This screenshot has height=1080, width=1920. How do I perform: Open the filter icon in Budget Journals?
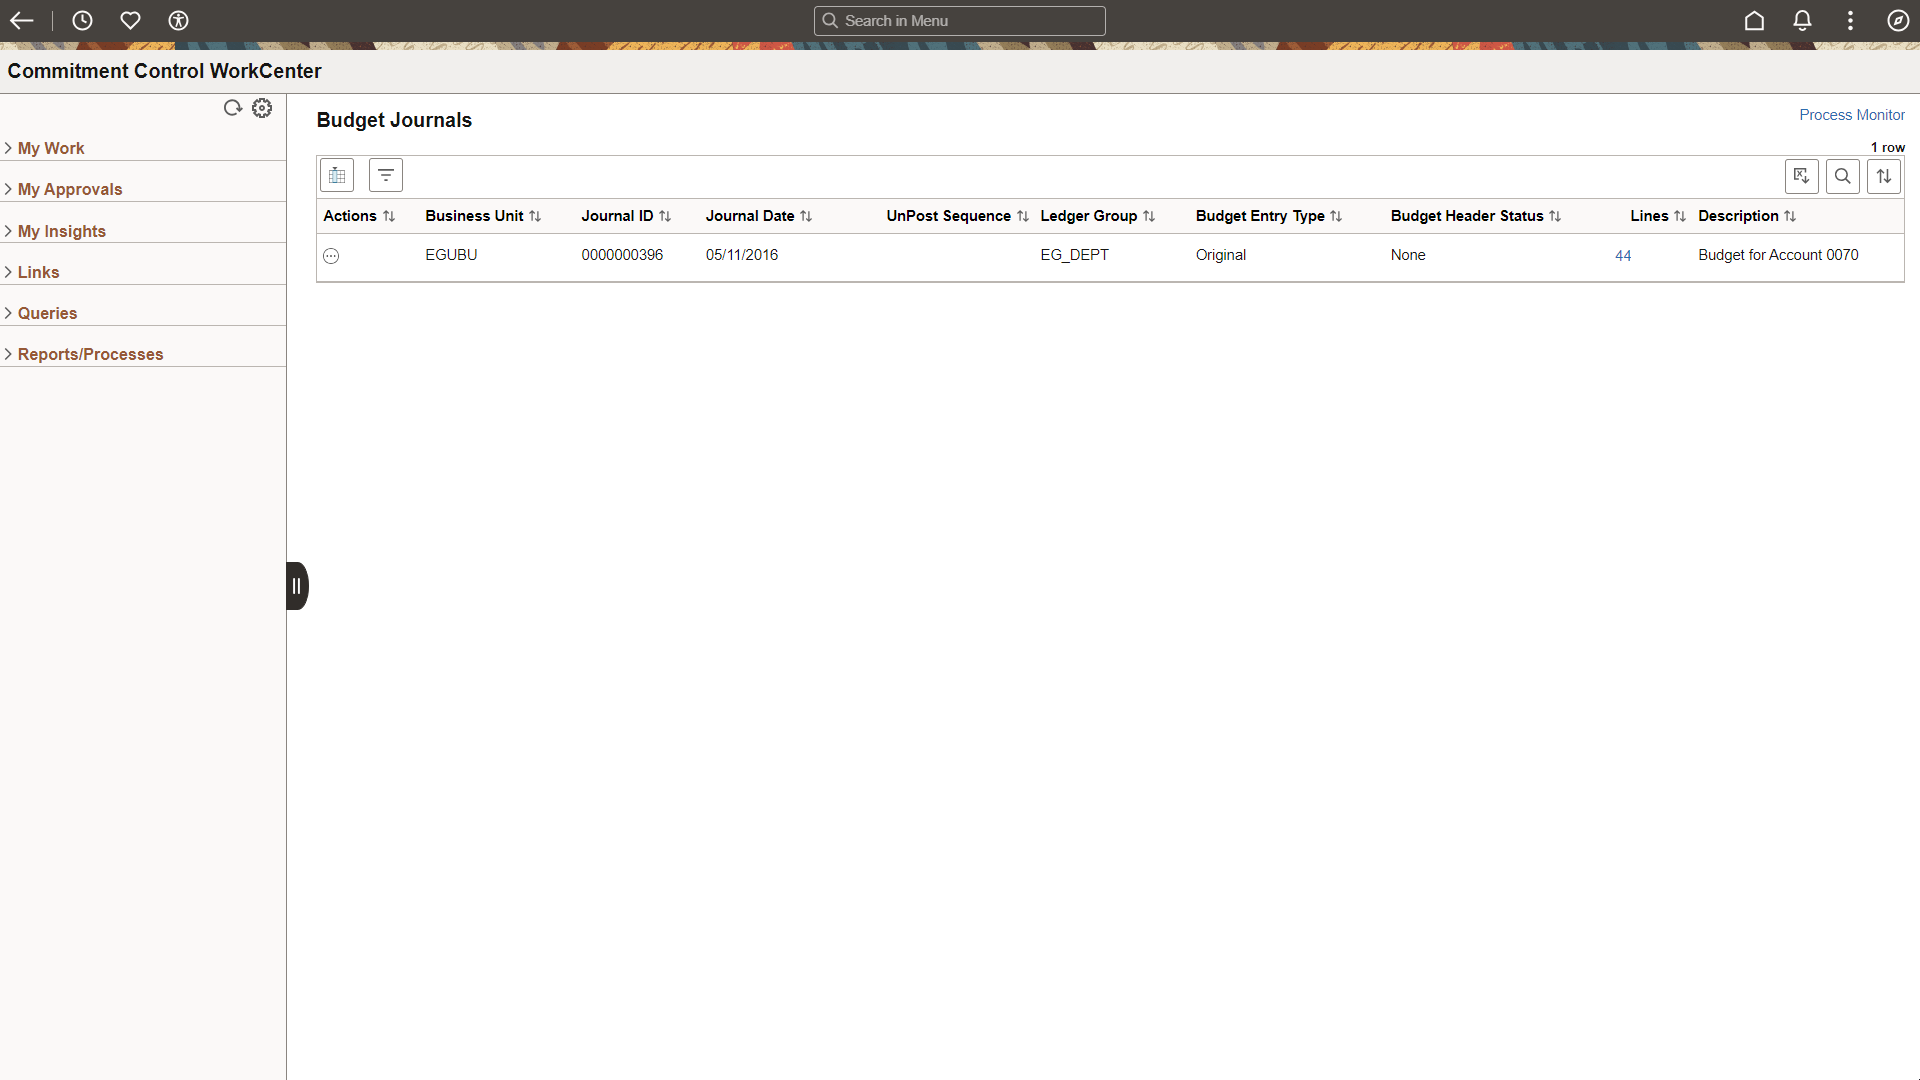(x=386, y=176)
